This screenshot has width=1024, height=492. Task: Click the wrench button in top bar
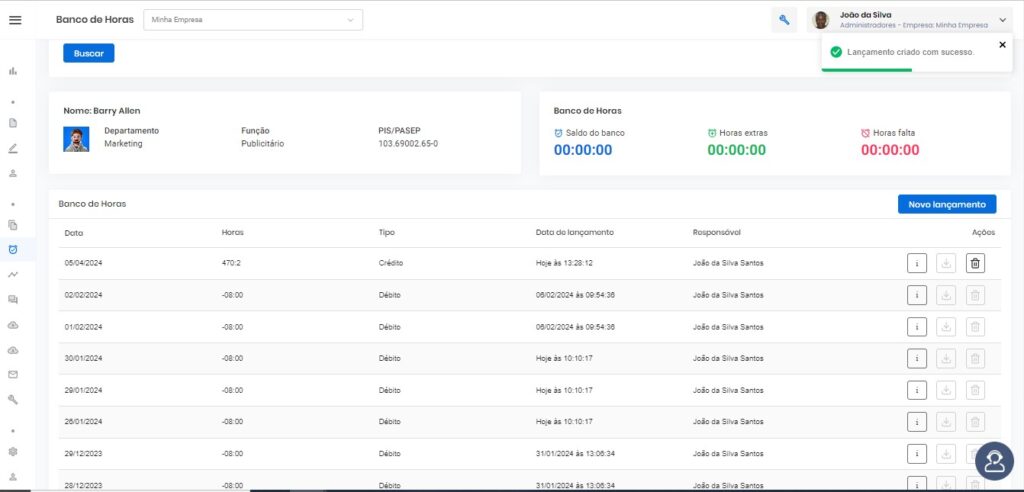(784, 20)
